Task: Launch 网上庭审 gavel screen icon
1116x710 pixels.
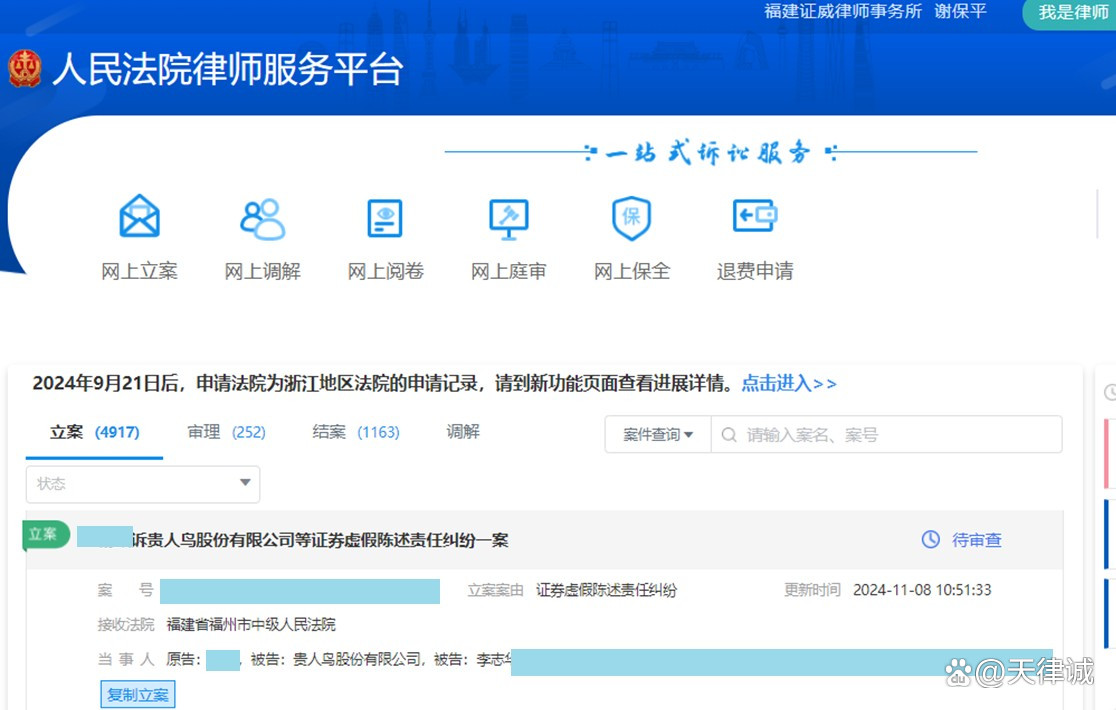Action: click(508, 217)
